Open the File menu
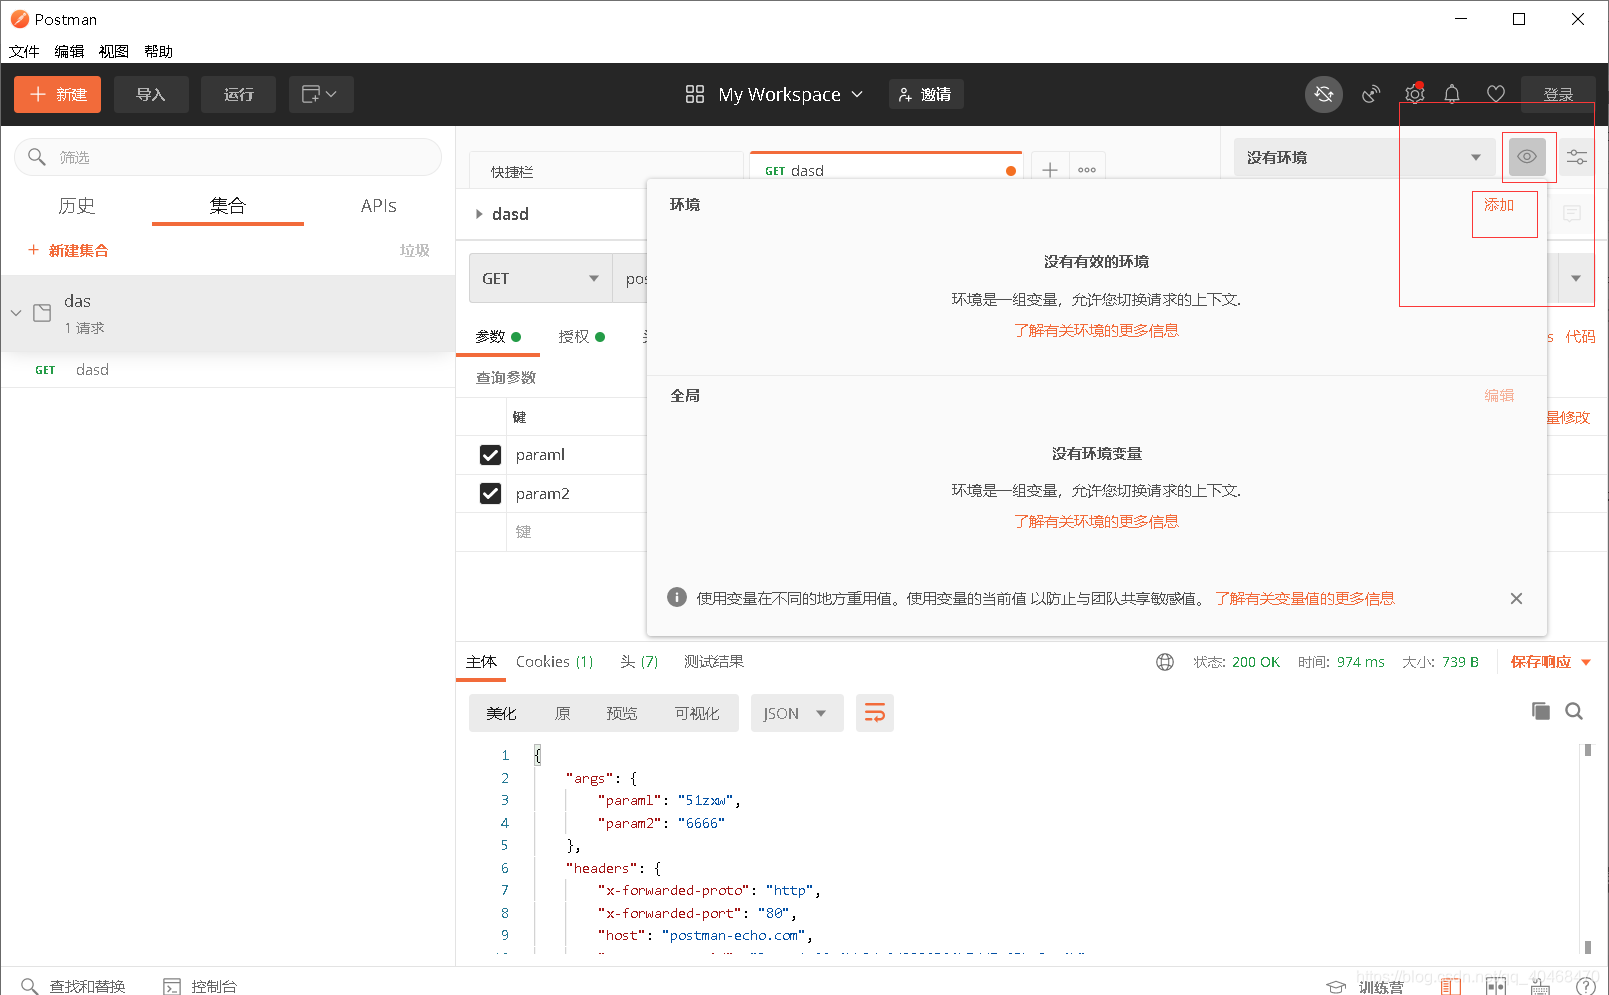The image size is (1609, 995). [24, 51]
